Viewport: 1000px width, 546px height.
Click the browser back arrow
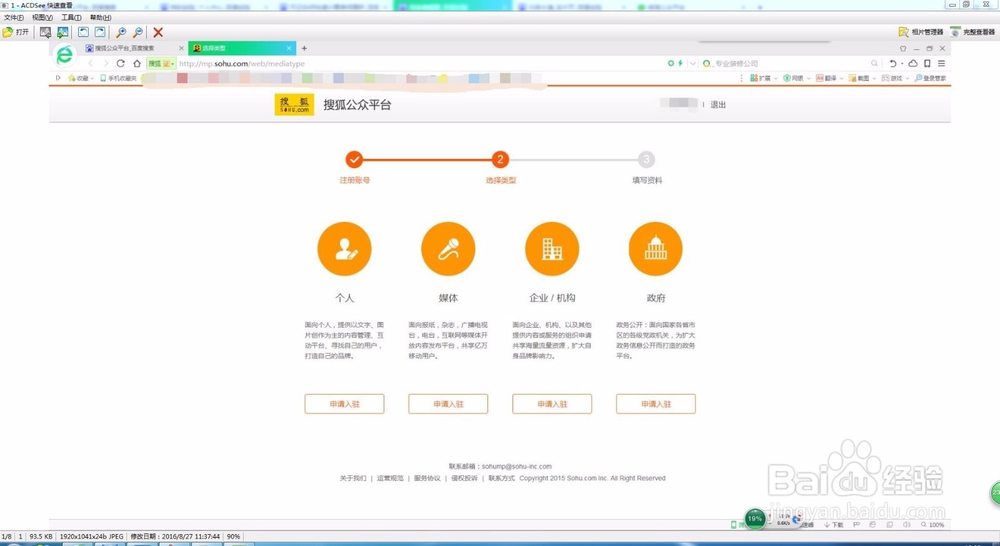coord(90,63)
